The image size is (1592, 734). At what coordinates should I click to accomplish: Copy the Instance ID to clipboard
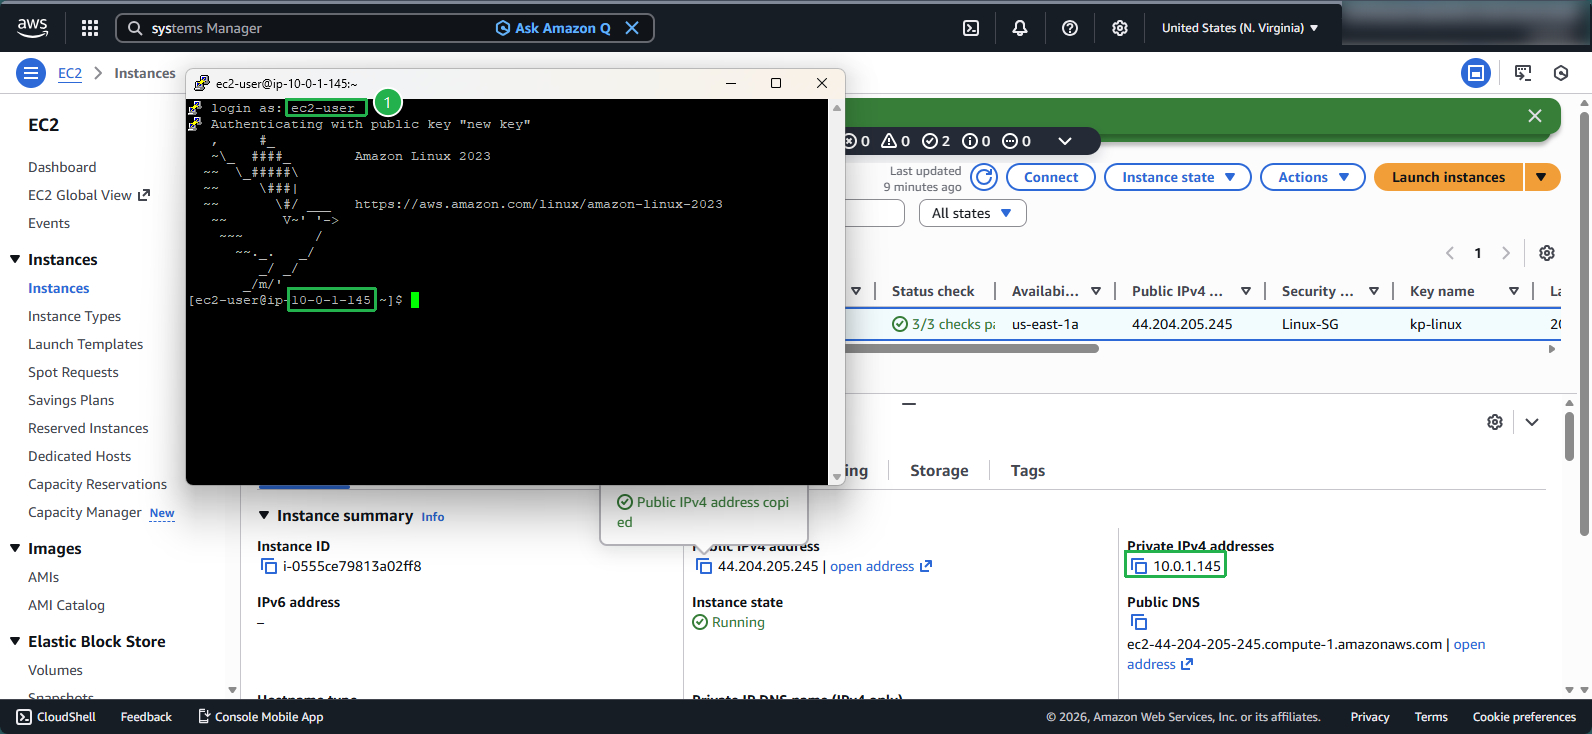[x=269, y=566]
